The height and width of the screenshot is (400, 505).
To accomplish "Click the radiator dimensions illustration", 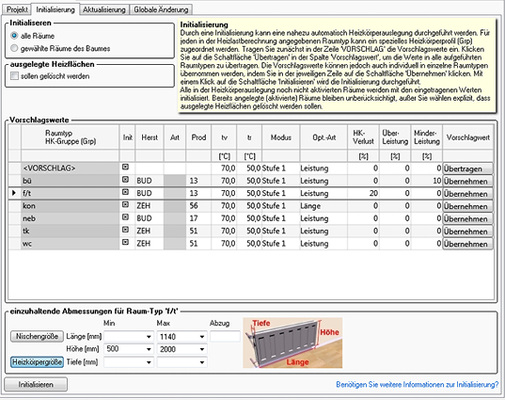I will pyautogui.click(x=292, y=343).
